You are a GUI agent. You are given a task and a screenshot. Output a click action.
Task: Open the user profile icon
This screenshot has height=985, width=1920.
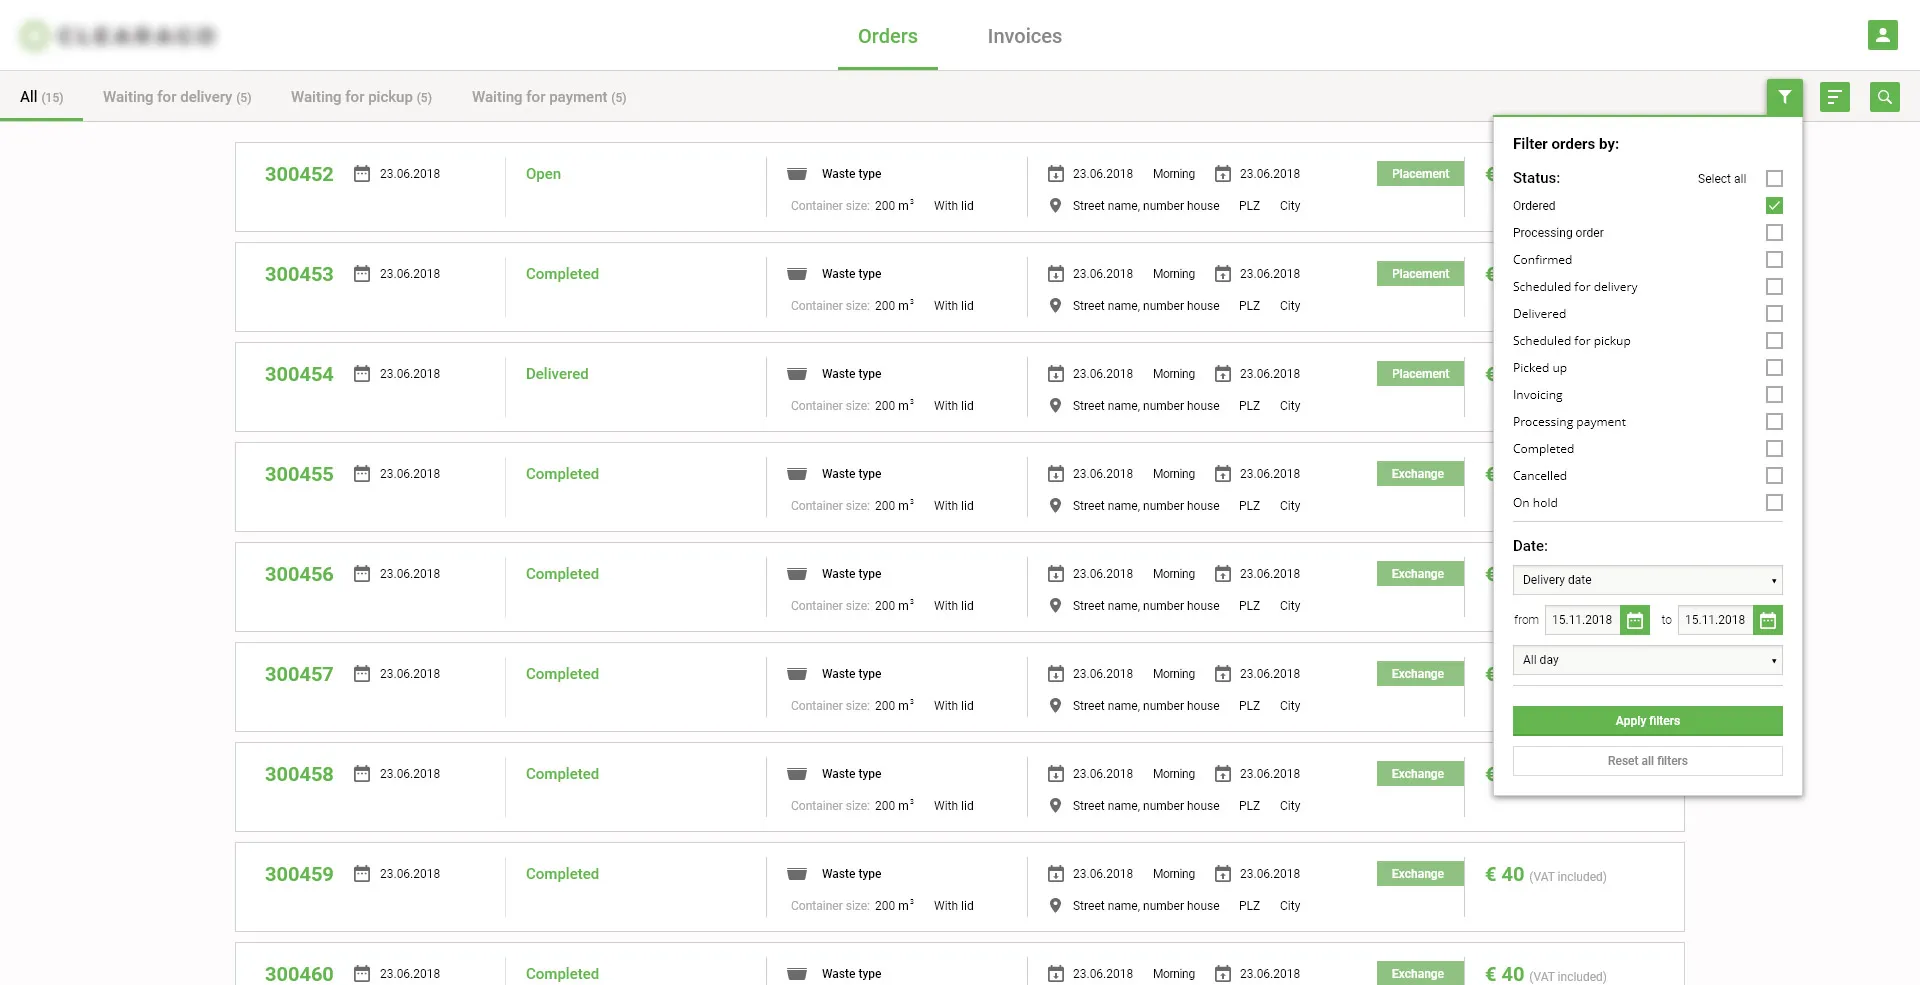[x=1882, y=35]
